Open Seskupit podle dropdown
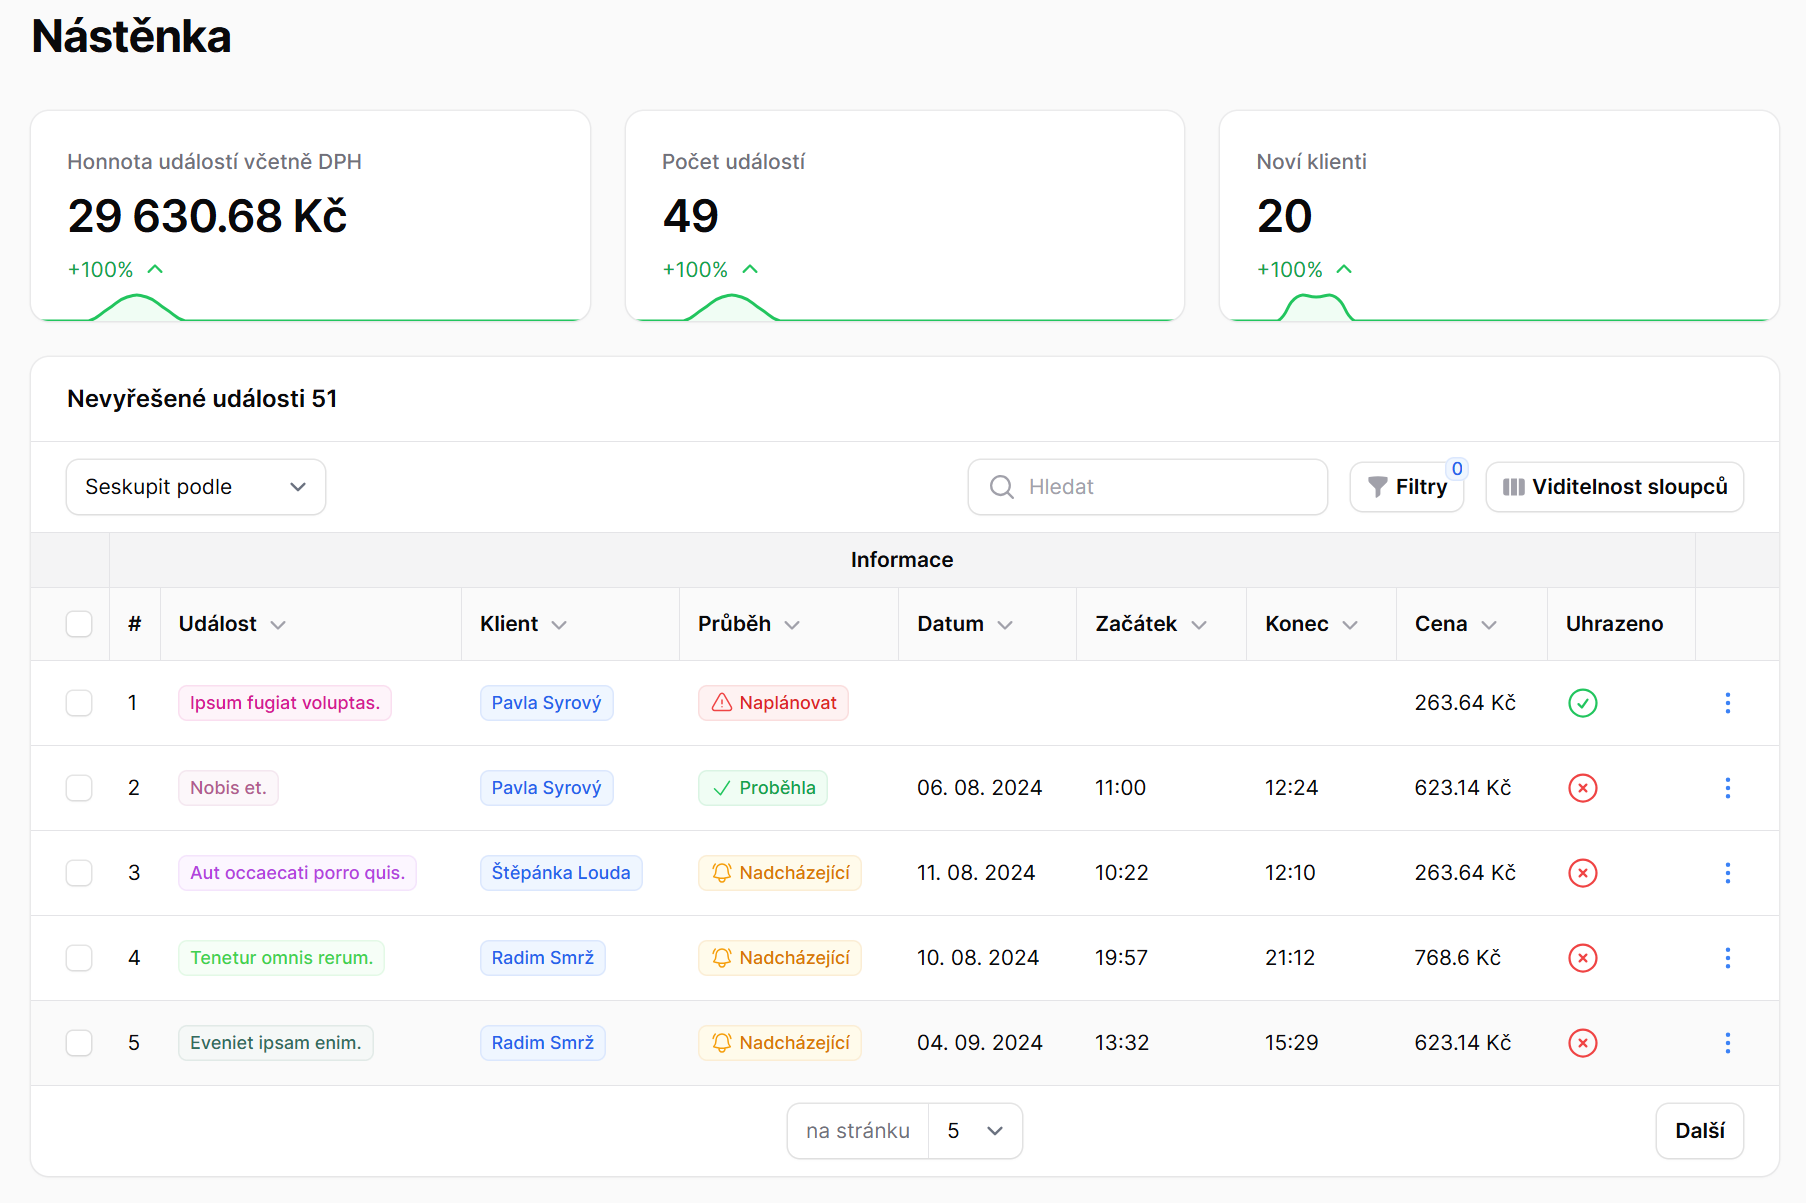1806x1203 pixels. [196, 487]
